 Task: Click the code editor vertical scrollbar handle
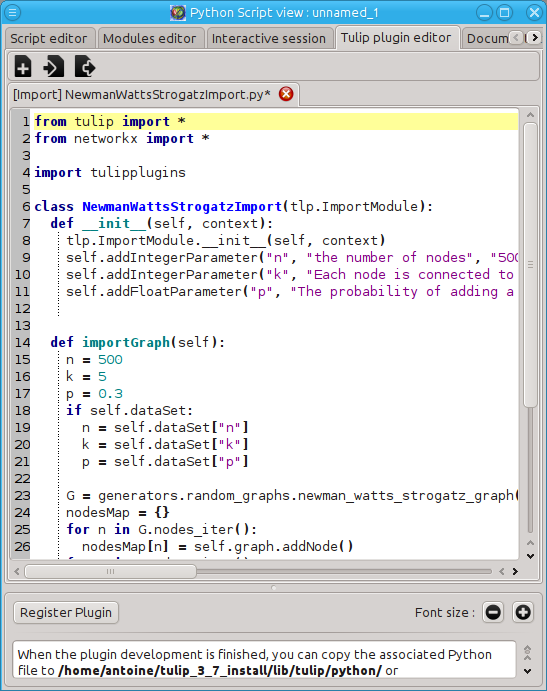(x=530, y=264)
